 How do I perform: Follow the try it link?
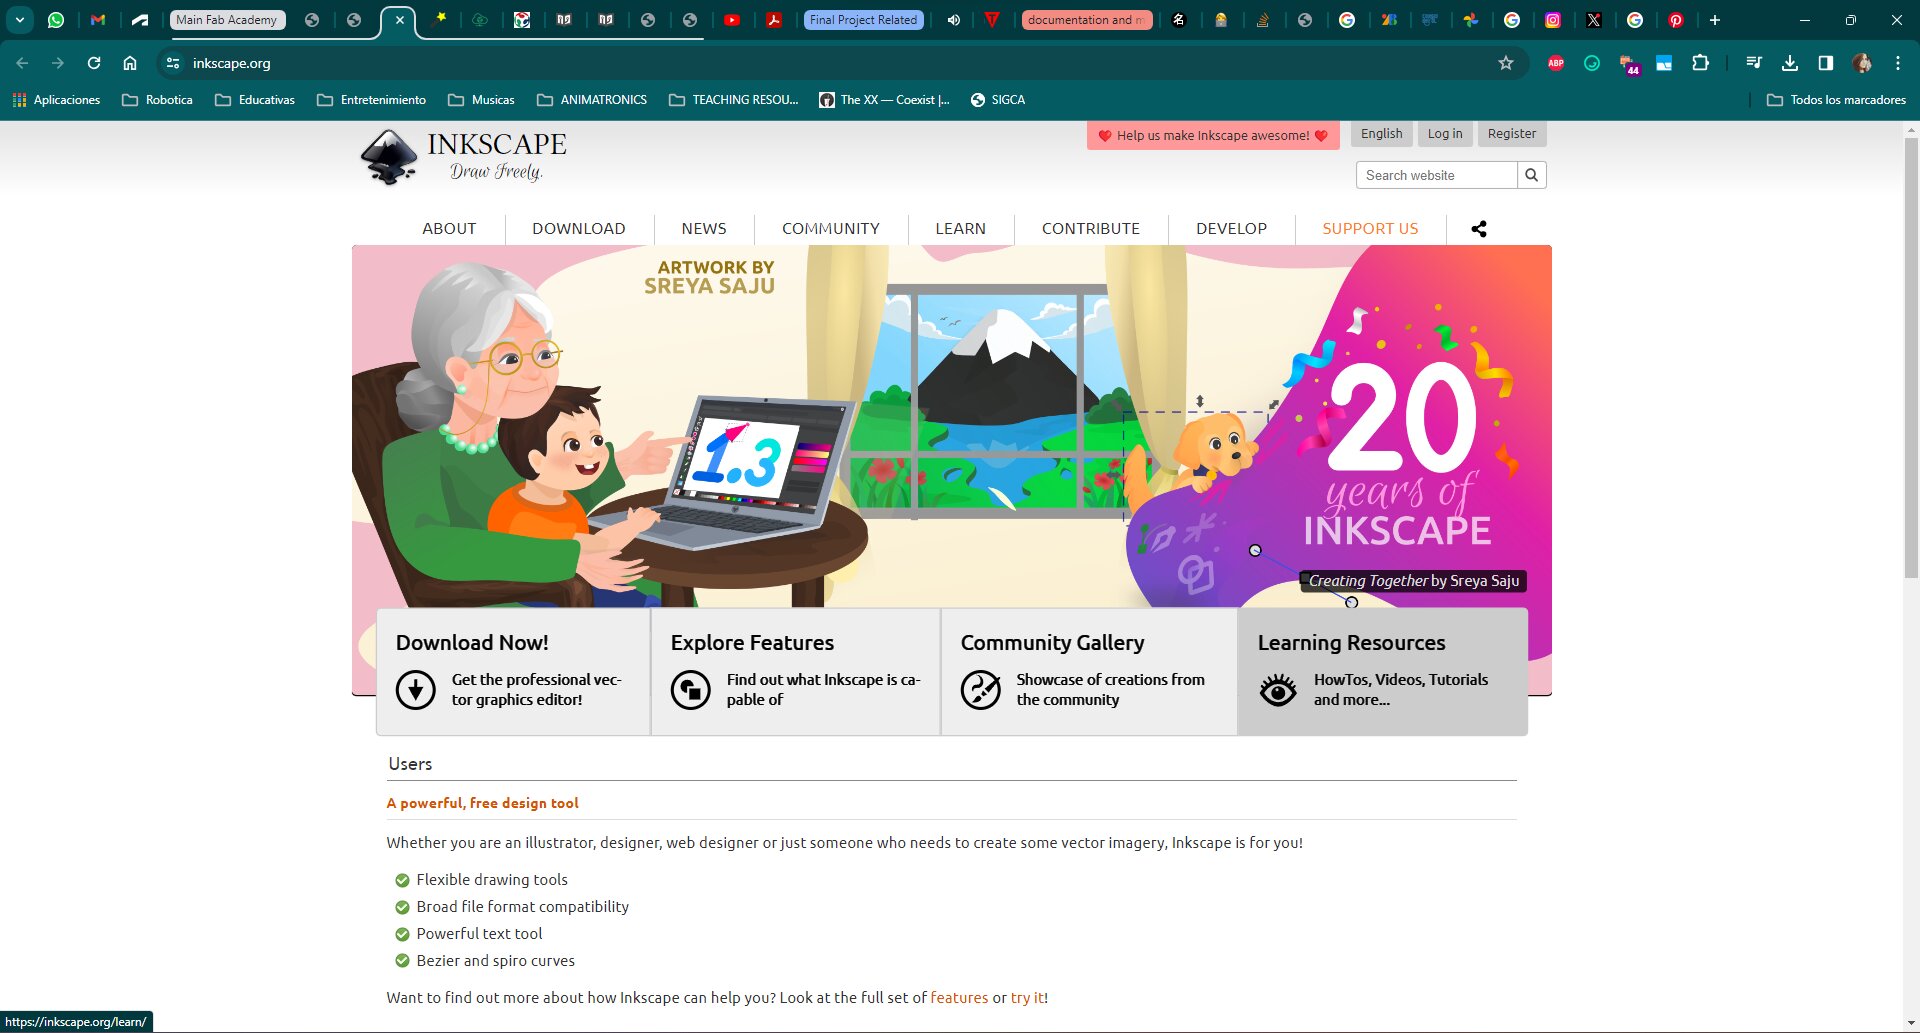(x=1027, y=998)
